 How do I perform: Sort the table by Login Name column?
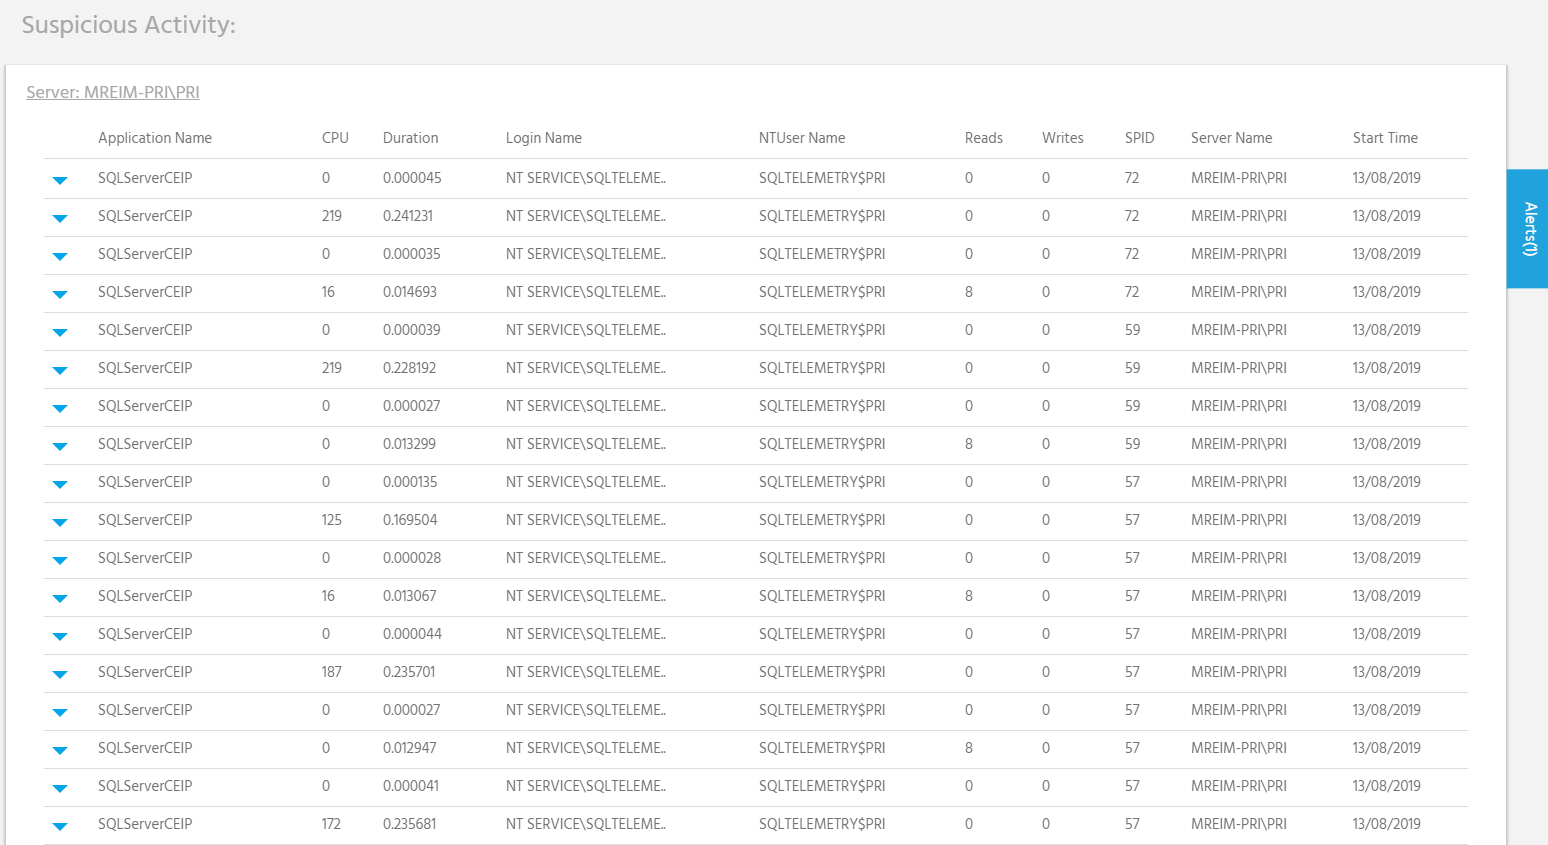[x=544, y=138]
